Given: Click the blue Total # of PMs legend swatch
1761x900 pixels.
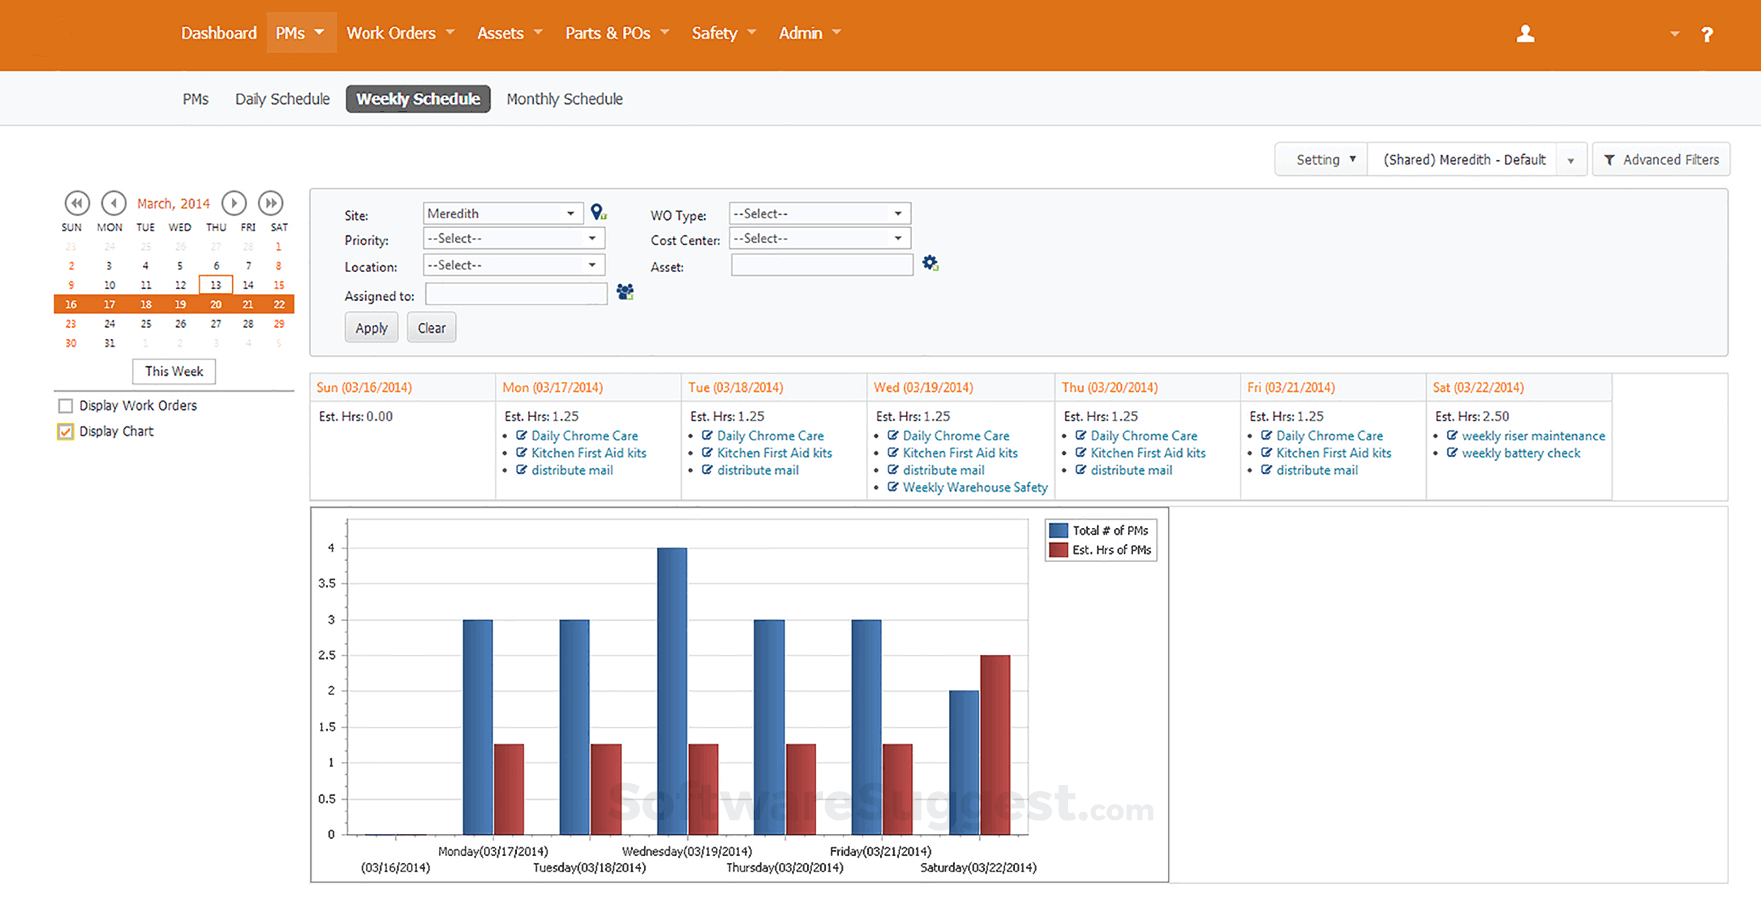Looking at the screenshot, I should (1058, 531).
